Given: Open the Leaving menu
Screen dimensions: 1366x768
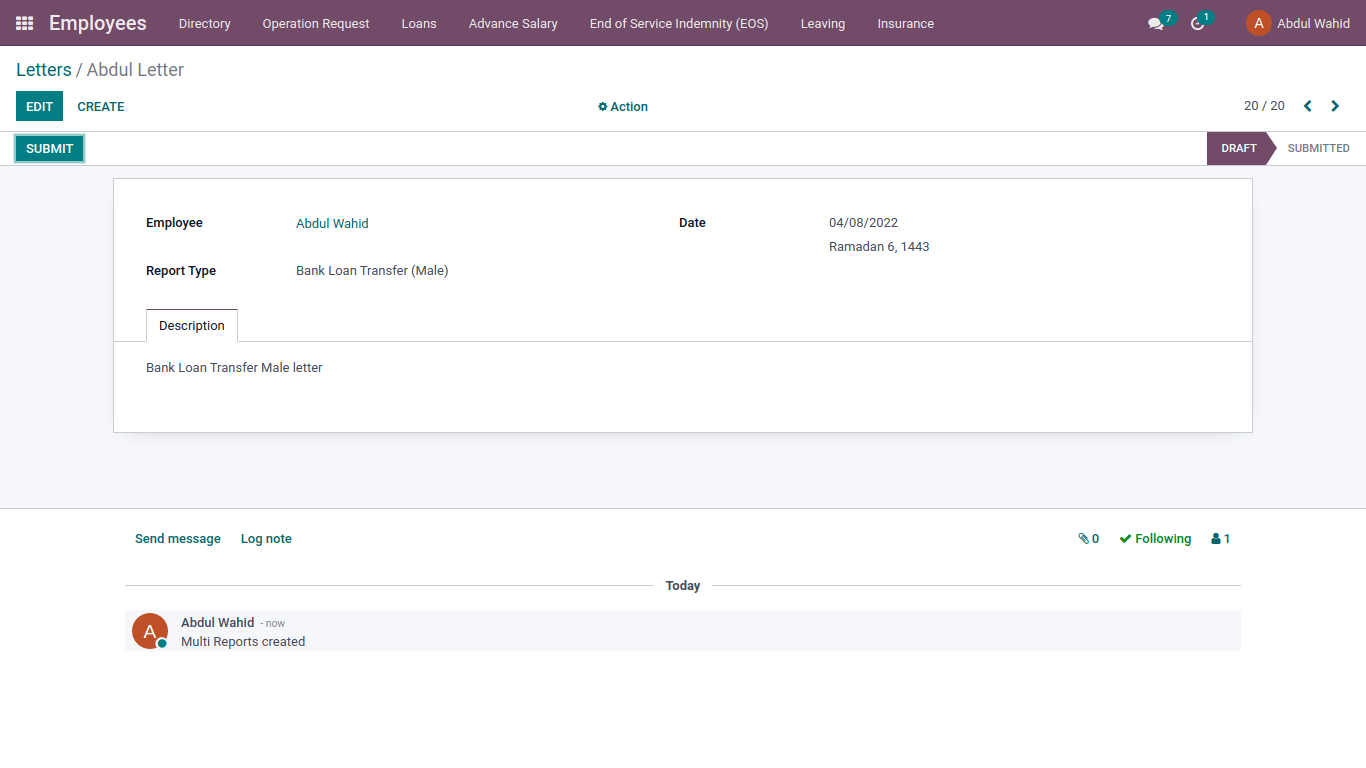Looking at the screenshot, I should (823, 23).
